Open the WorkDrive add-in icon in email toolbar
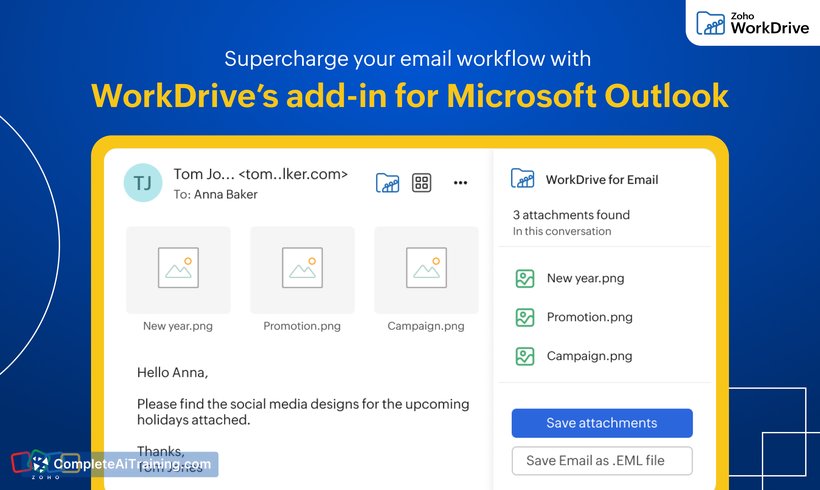Viewport: 820px width, 490px height. pyautogui.click(x=388, y=183)
